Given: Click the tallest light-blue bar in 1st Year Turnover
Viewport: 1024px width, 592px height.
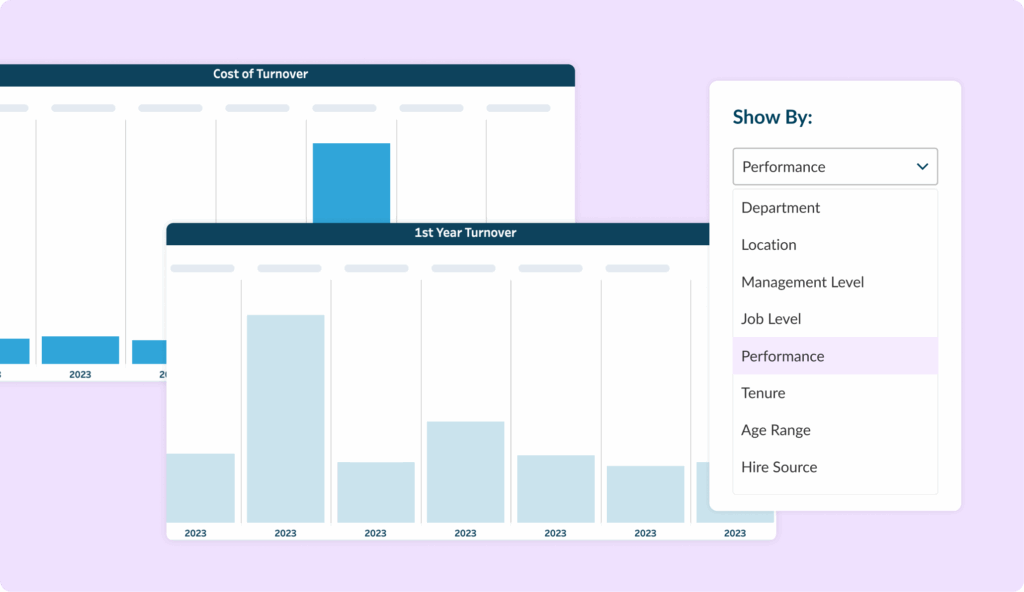Looking at the screenshot, I should click(285, 418).
